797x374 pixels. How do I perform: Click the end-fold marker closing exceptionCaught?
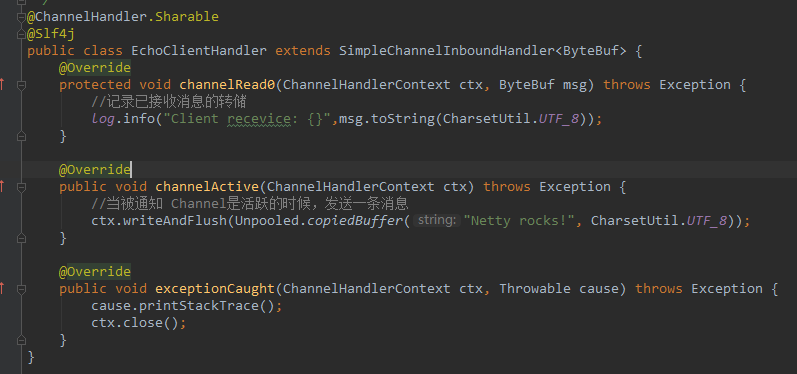[21, 340]
